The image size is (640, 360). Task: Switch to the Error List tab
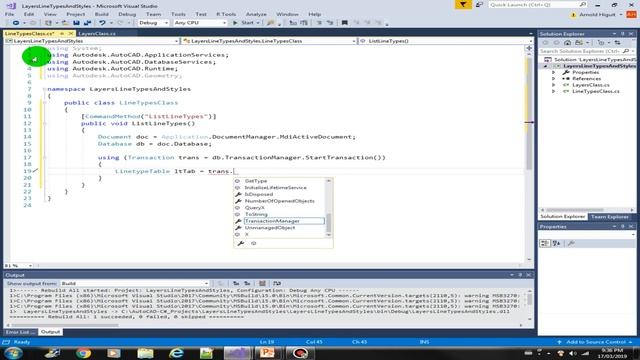[20, 332]
